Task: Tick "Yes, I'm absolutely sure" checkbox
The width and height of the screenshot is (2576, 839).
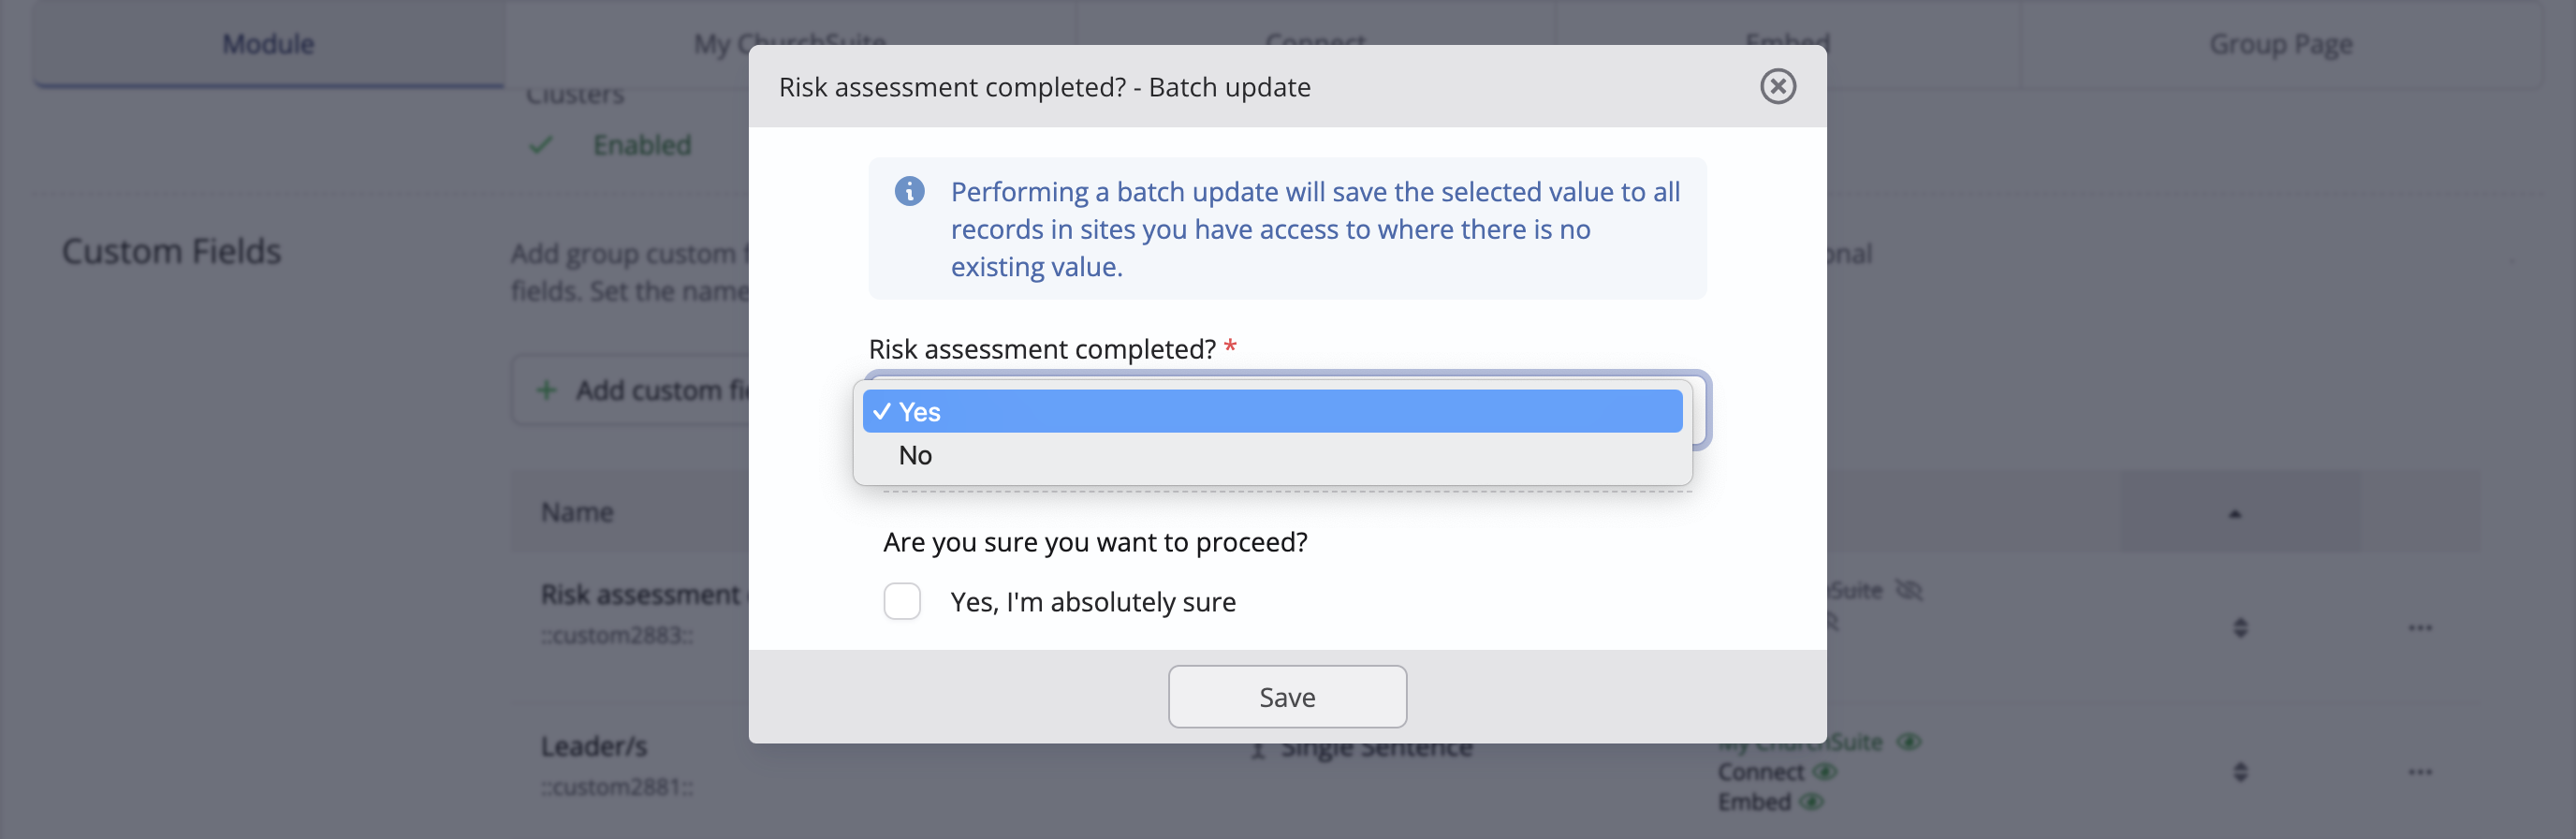Action: point(902,601)
